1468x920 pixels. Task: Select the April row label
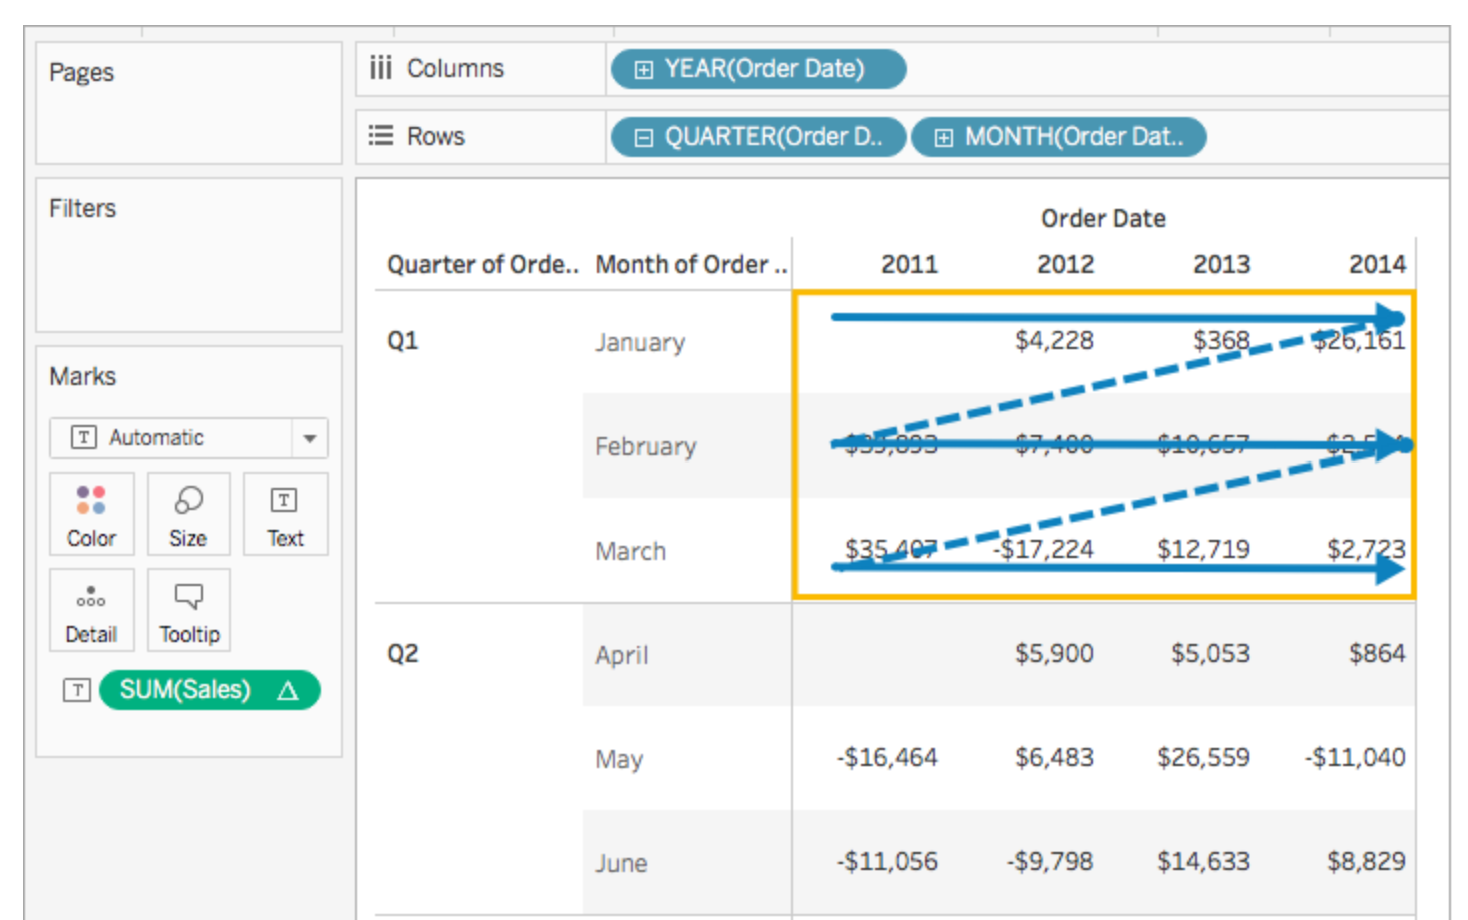point(621,655)
